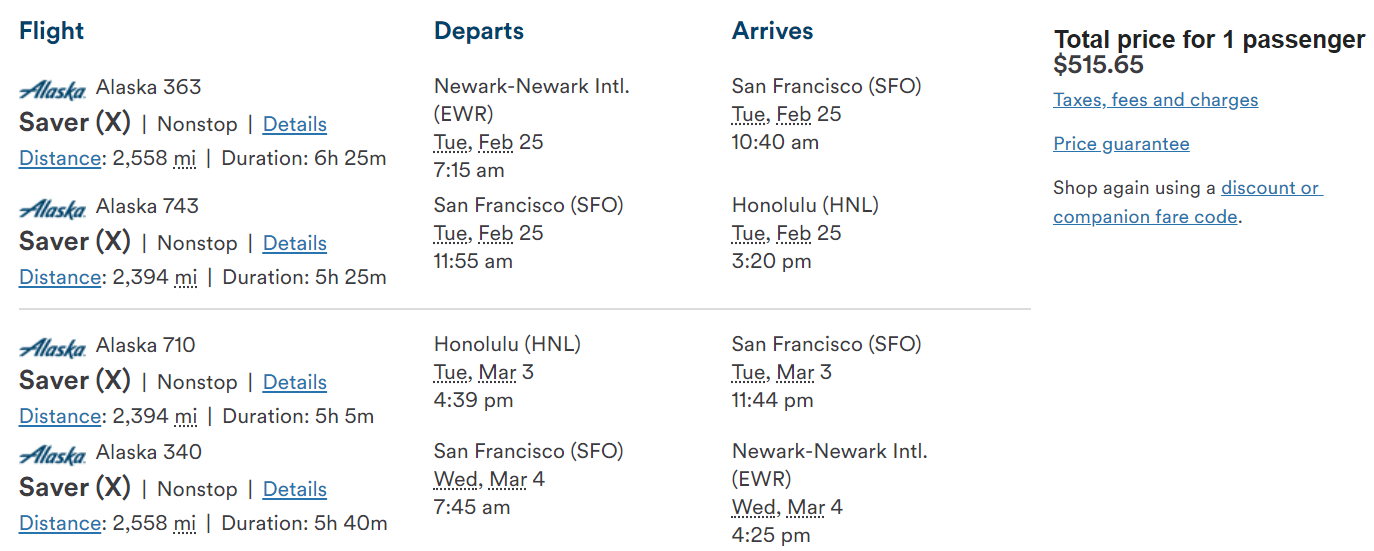Click the mi abbreviation in the 2,558 mi EWR–SFO distance
This screenshot has height=551, width=1374.
(184, 158)
